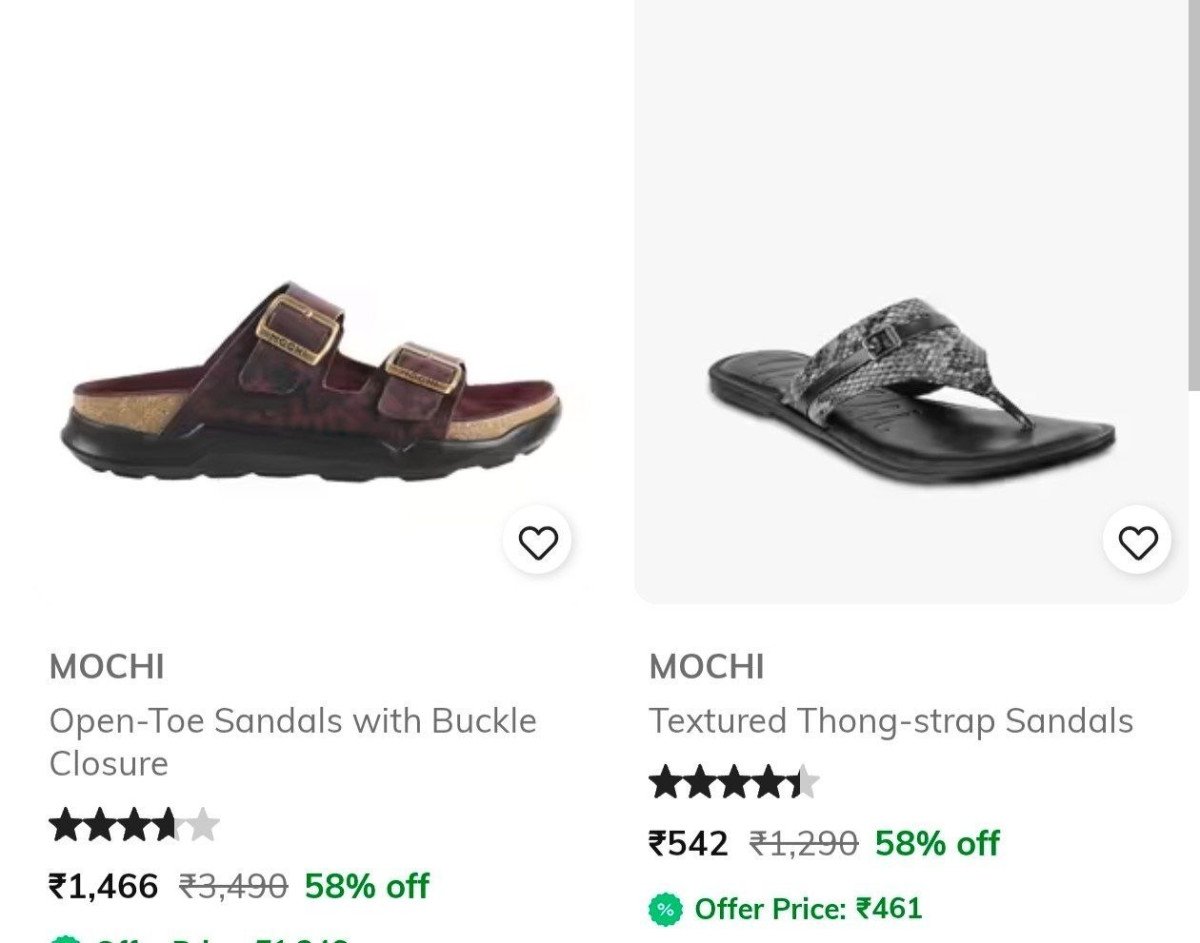Tap the heart icon on Thong-strap Sandals

click(1137, 542)
